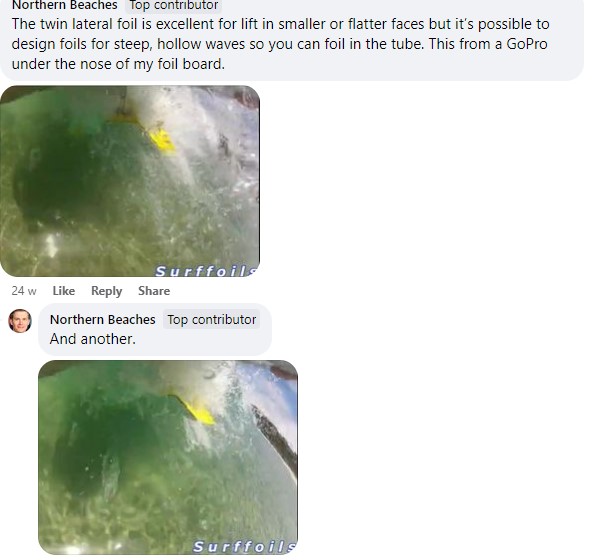Click the yellow foil in the first photo
606x560 pixels.
(162, 140)
